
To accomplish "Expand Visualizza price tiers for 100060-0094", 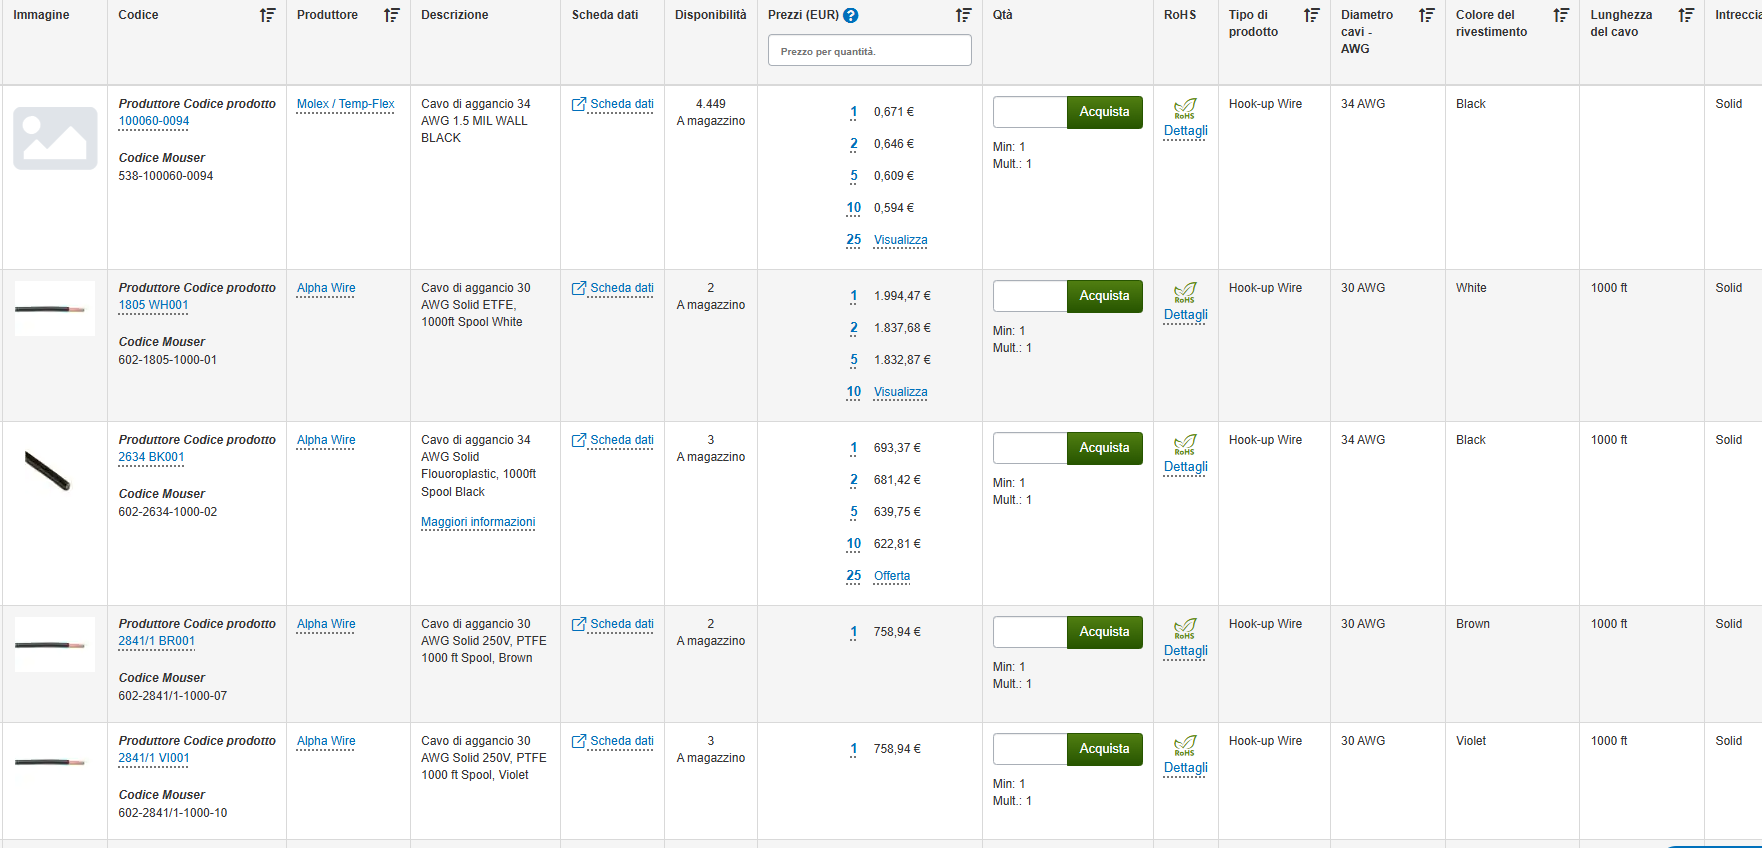I will [900, 240].
